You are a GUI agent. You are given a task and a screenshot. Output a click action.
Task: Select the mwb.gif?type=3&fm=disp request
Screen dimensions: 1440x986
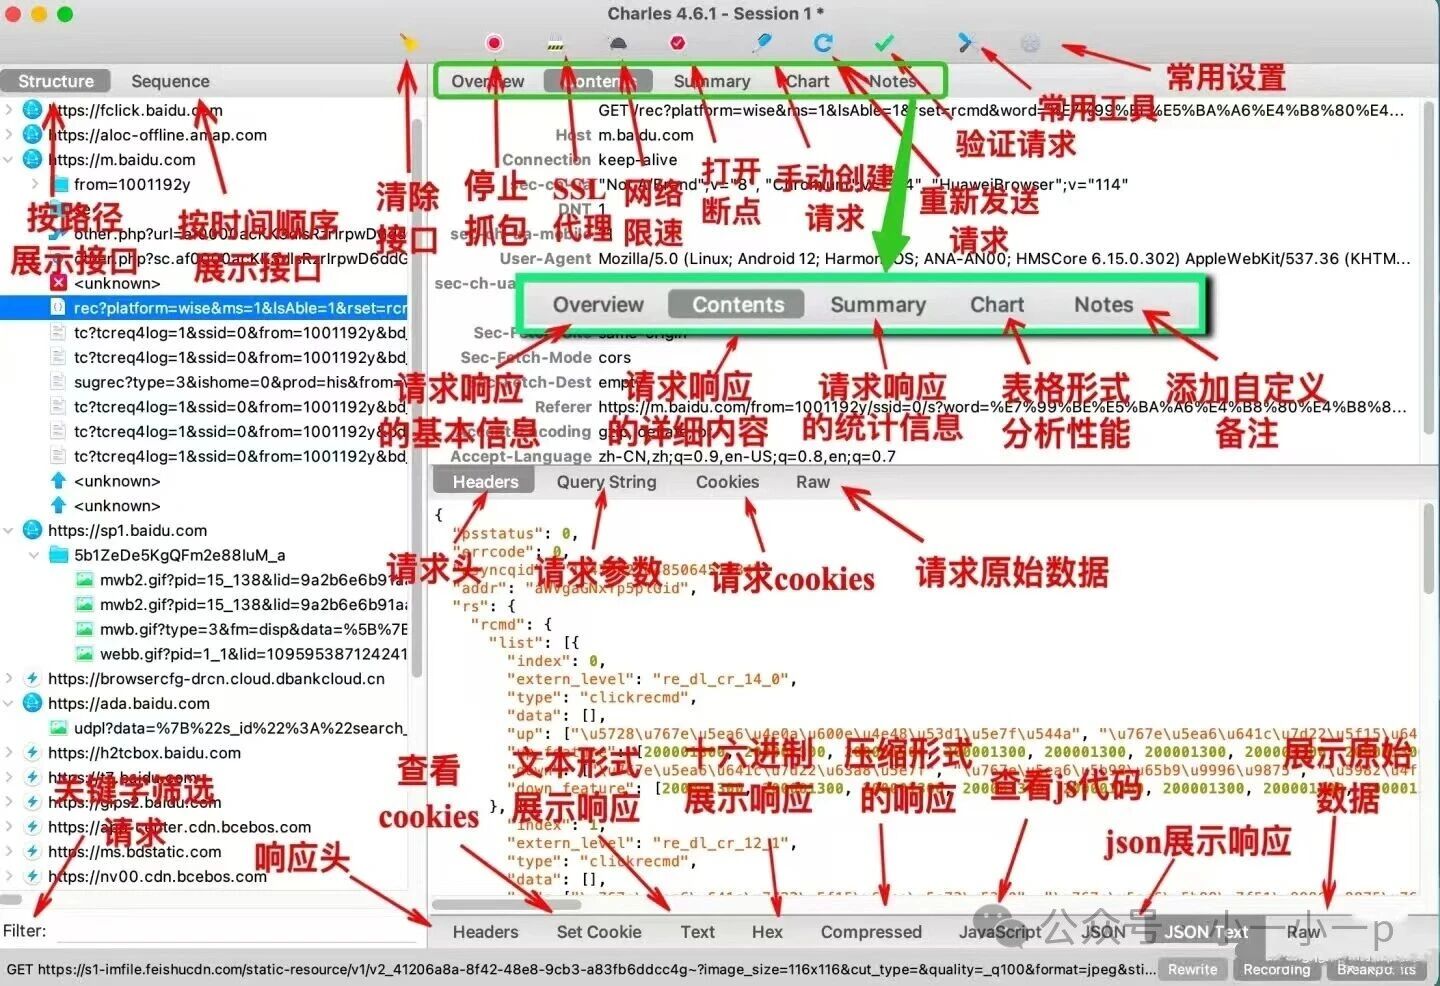(204, 629)
